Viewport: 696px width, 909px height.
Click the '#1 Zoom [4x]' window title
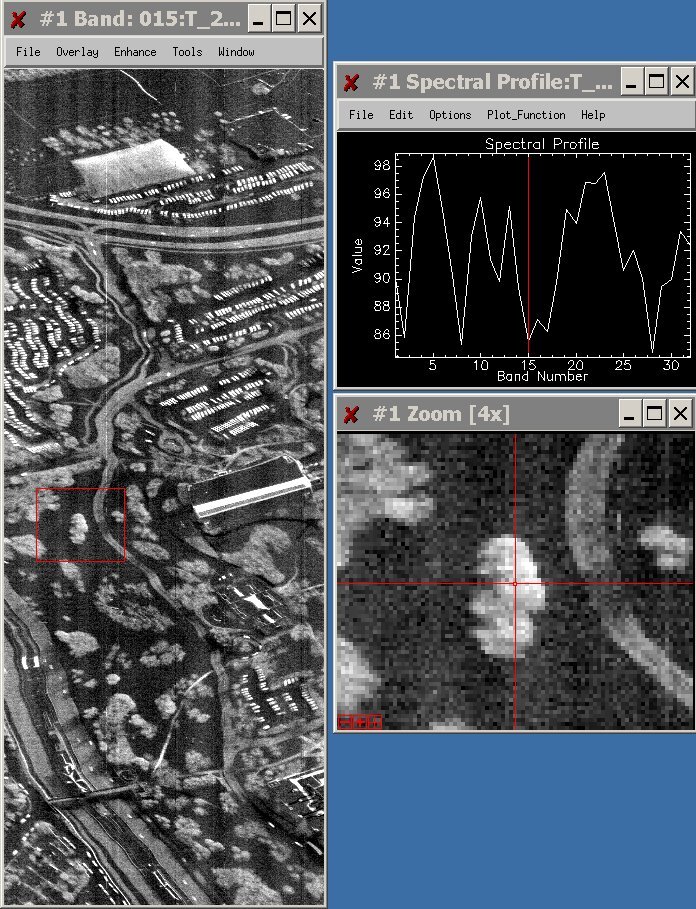(x=441, y=414)
